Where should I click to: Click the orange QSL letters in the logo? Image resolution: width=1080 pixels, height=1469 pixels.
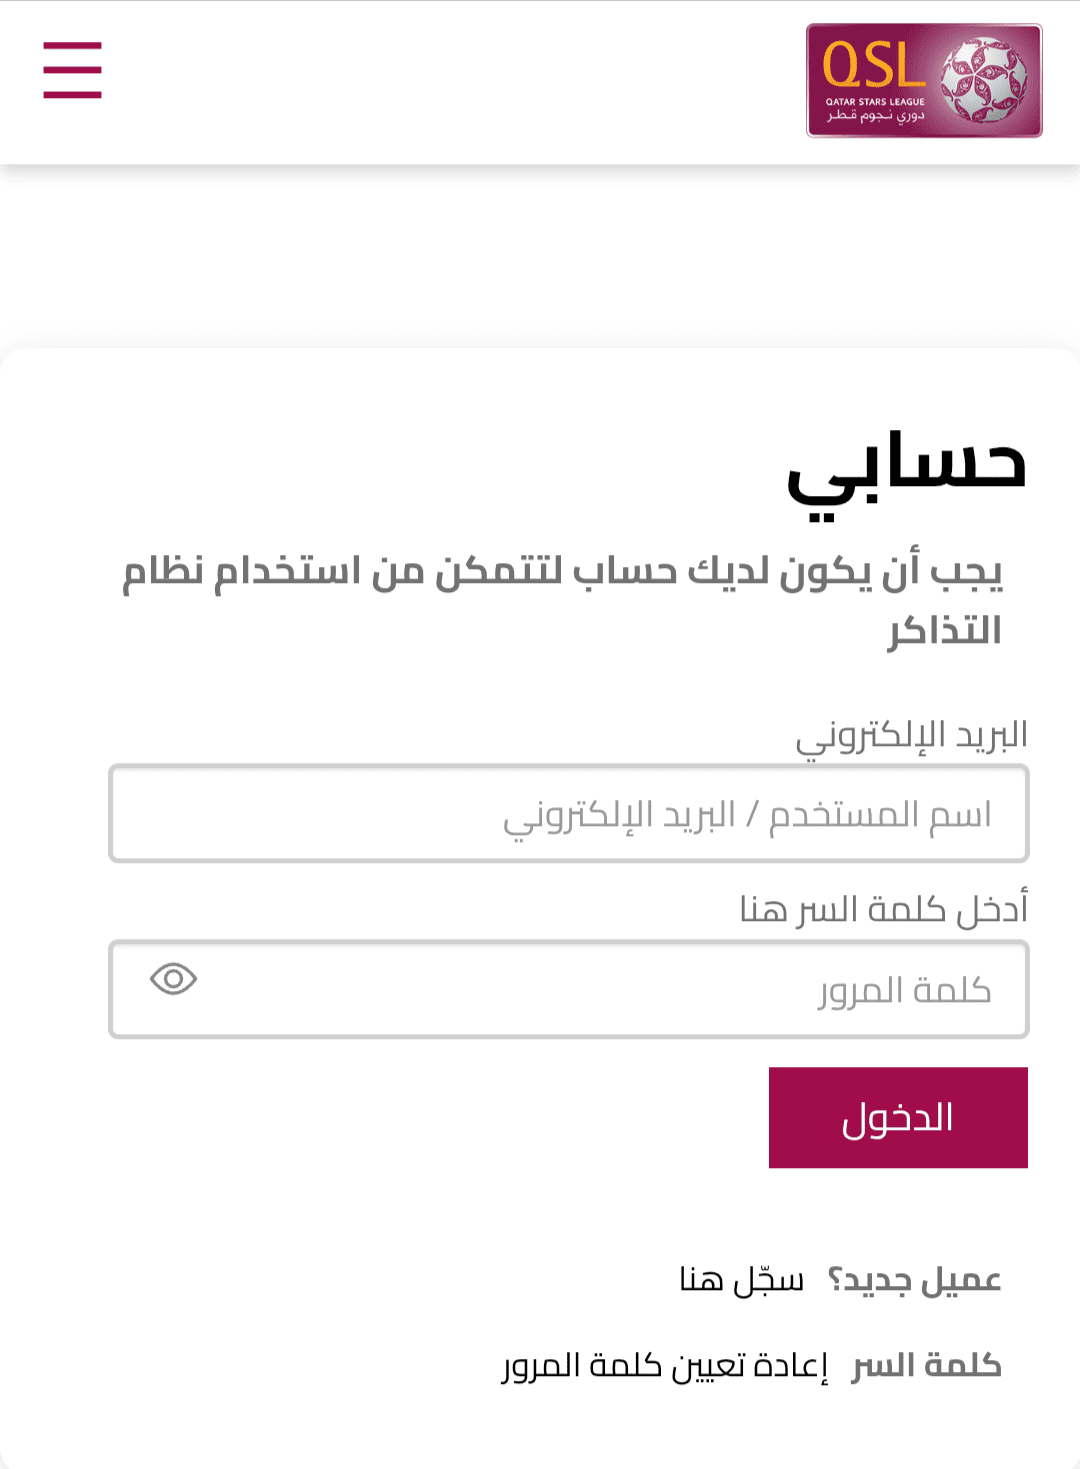(x=871, y=66)
